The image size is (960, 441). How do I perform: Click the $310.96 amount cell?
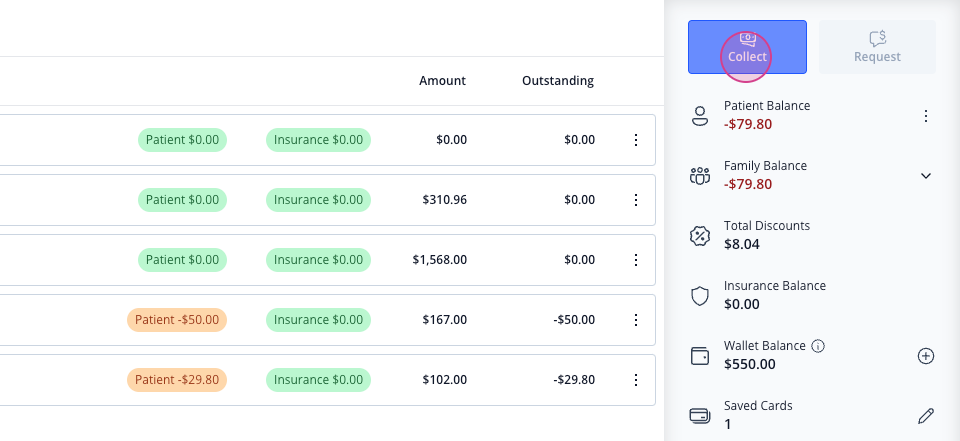[444, 200]
